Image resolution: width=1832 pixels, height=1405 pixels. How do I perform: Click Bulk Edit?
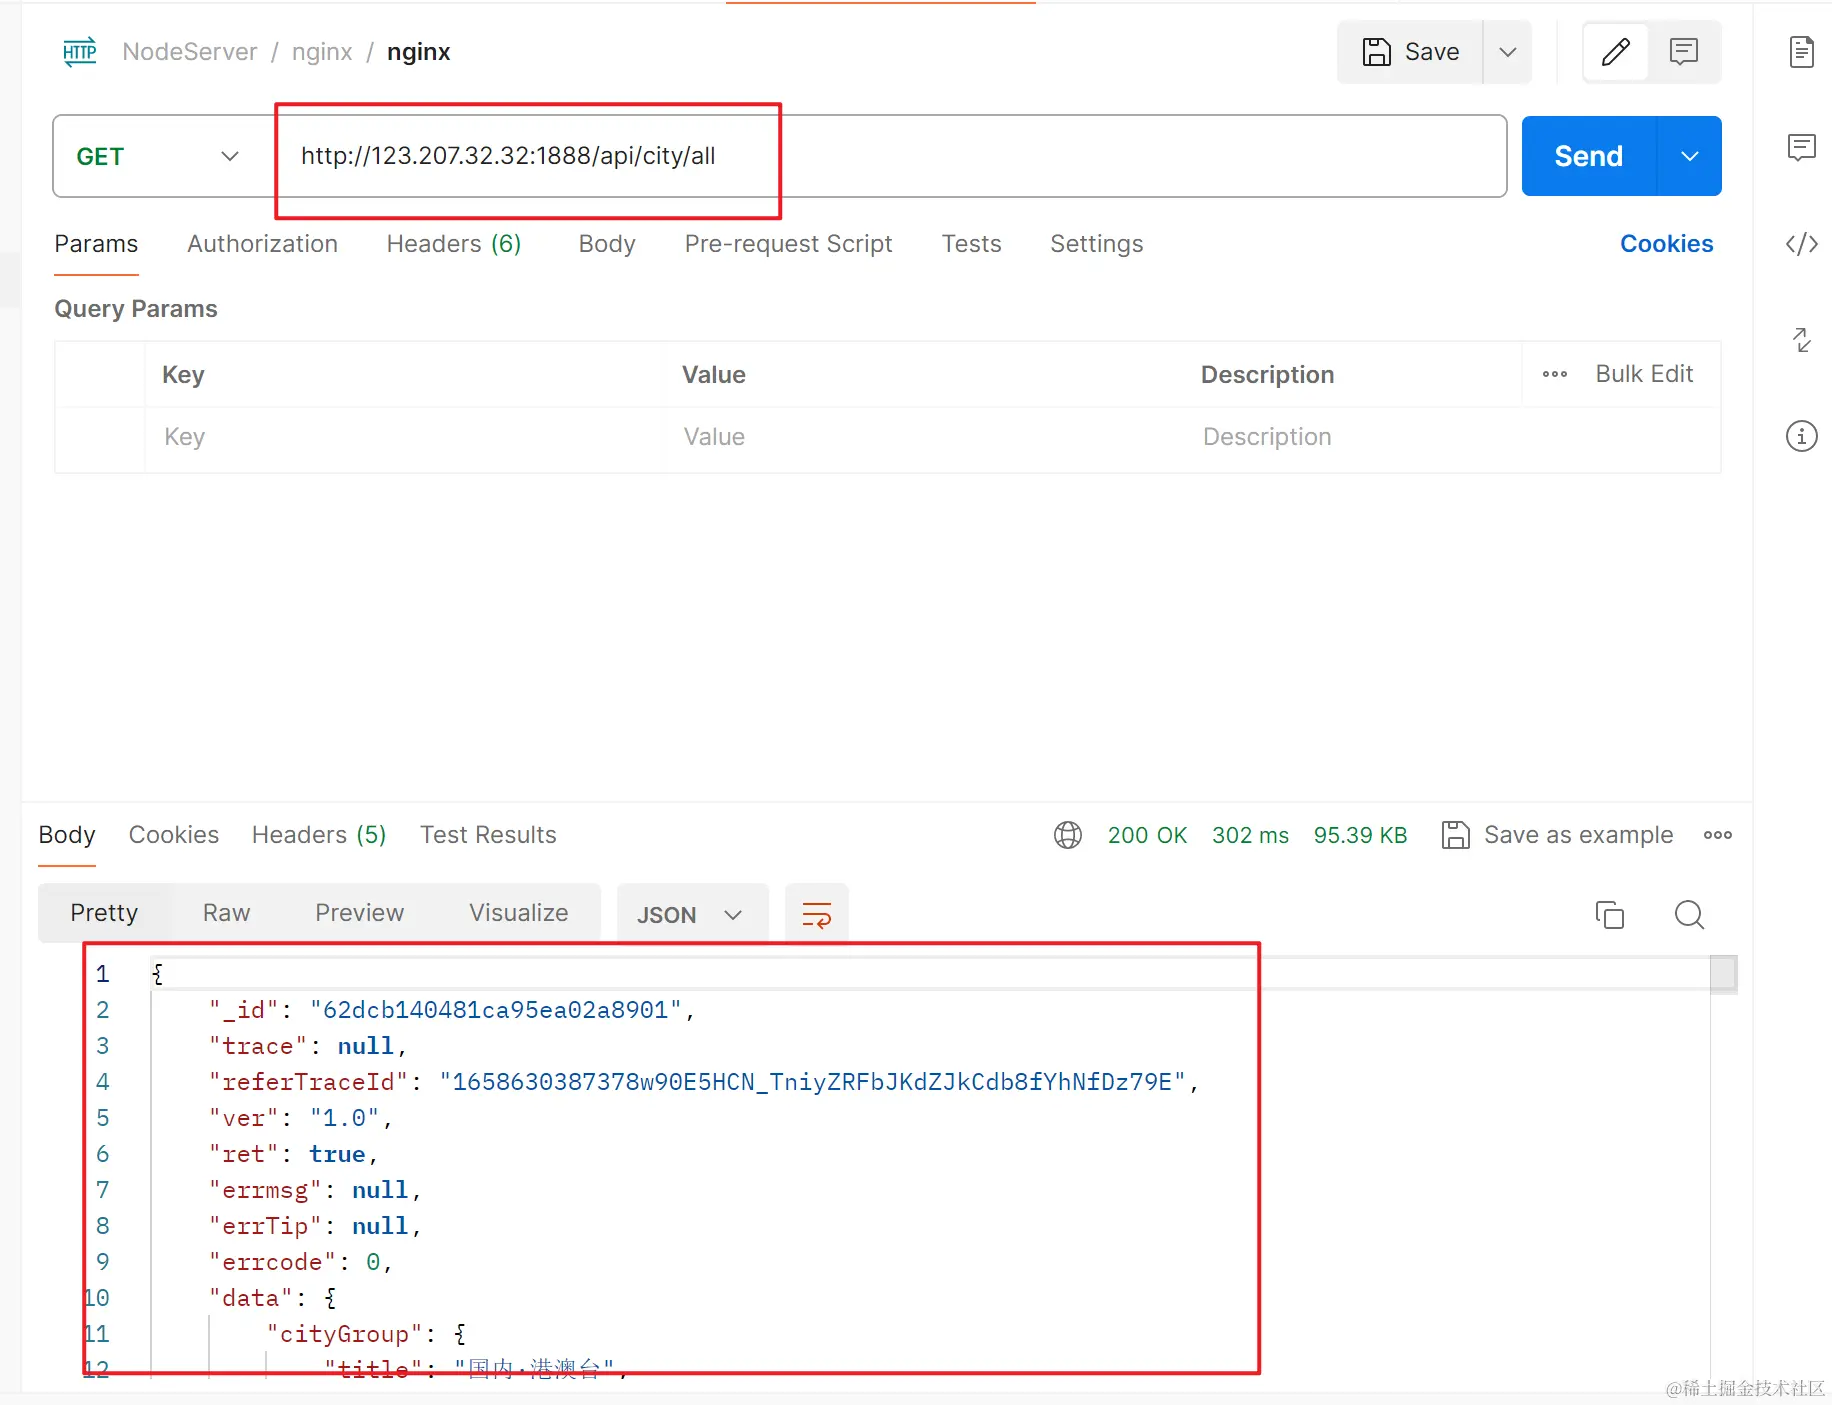pyautogui.click(x=1644, y=374)
